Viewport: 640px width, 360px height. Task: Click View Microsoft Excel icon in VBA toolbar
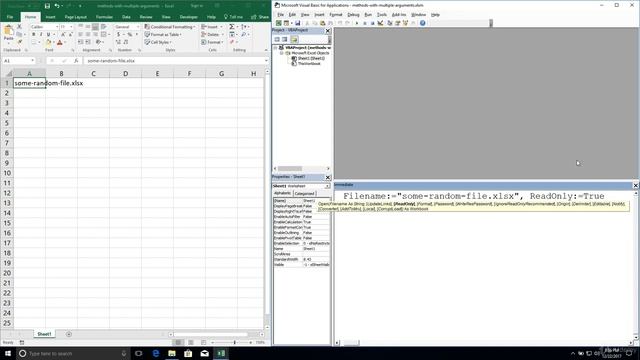click(x=278, y=23)
